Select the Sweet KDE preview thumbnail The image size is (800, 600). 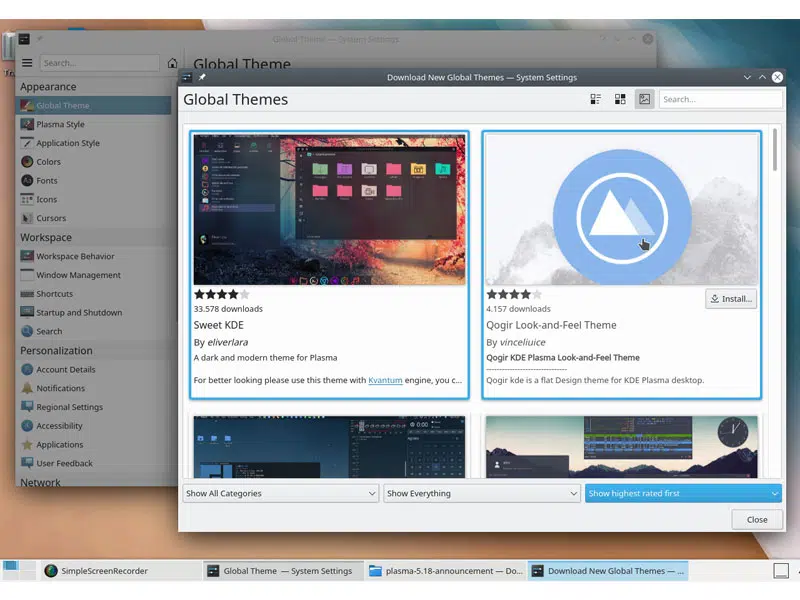(x=329, y=210)
